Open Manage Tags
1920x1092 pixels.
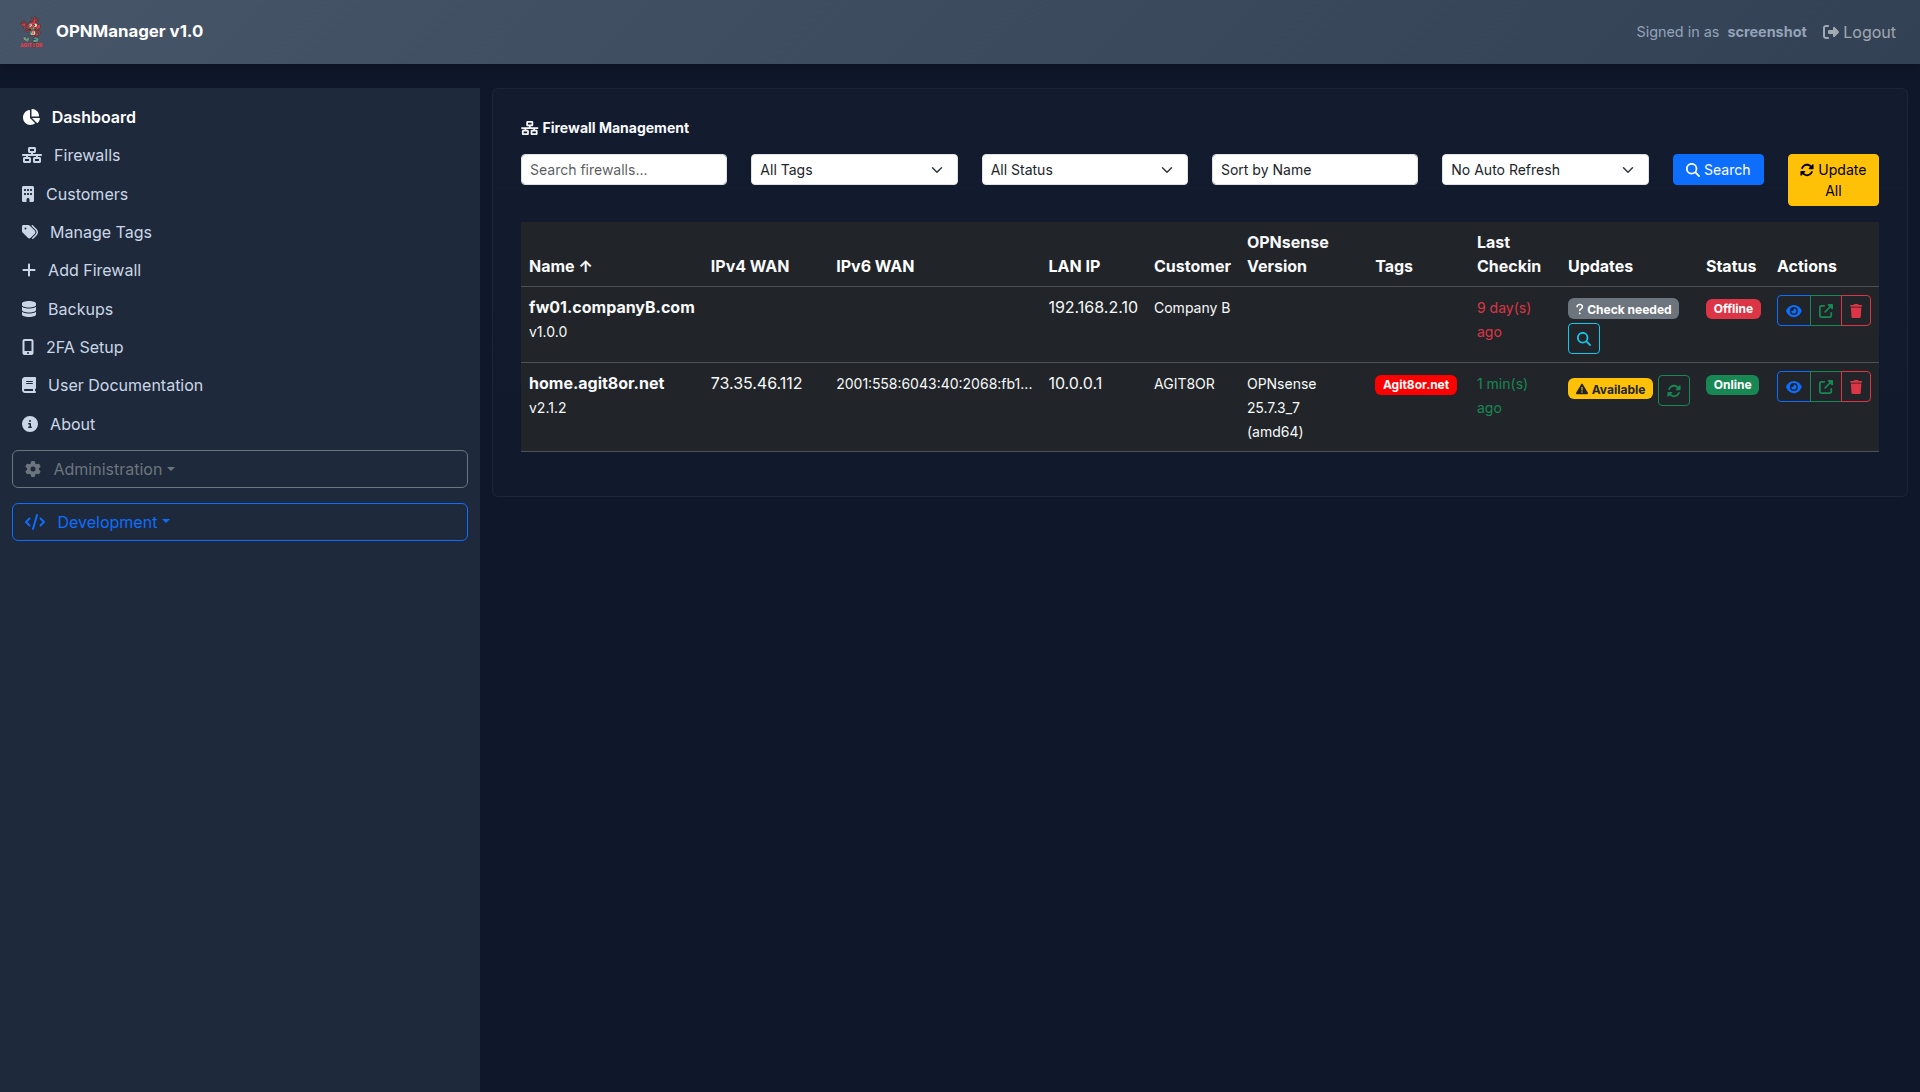coord(87,232)
